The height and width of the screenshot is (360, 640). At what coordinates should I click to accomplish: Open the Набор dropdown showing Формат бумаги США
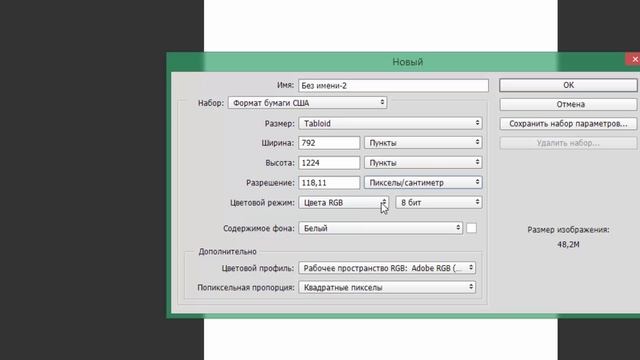[x=307, y=103]
